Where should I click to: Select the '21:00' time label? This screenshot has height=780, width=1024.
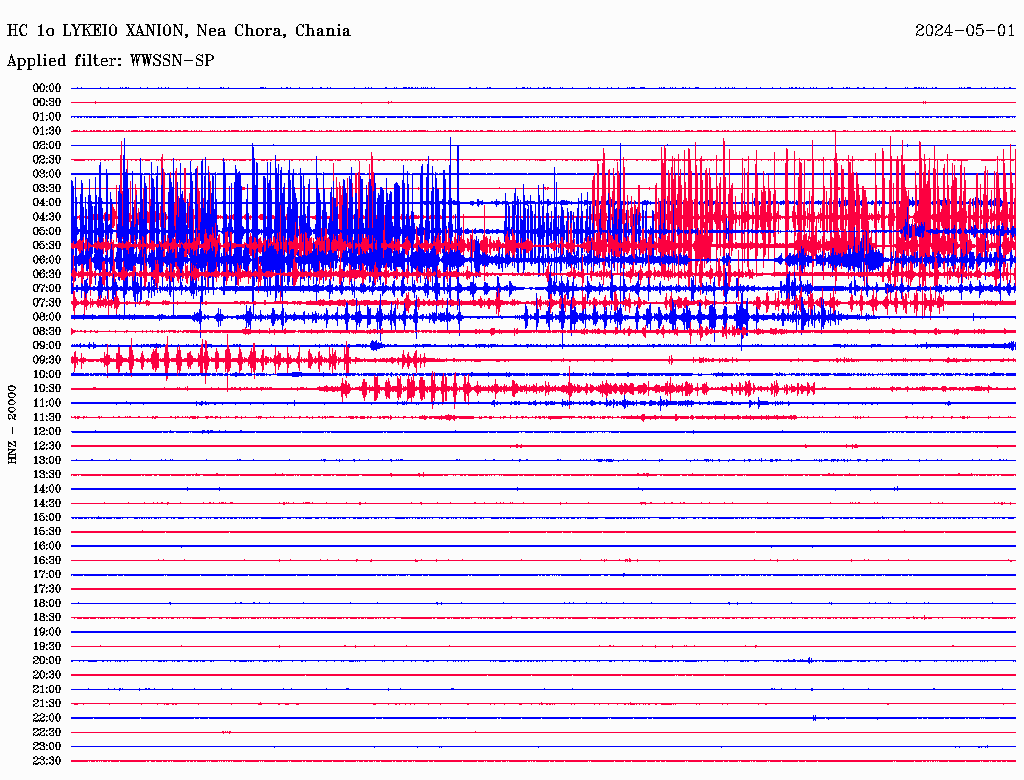tap(47, 689)
